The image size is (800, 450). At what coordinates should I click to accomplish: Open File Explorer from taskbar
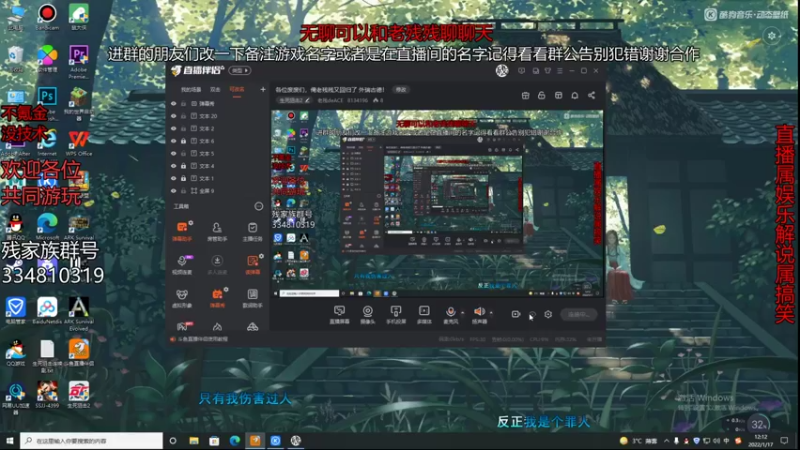(194, 440)
